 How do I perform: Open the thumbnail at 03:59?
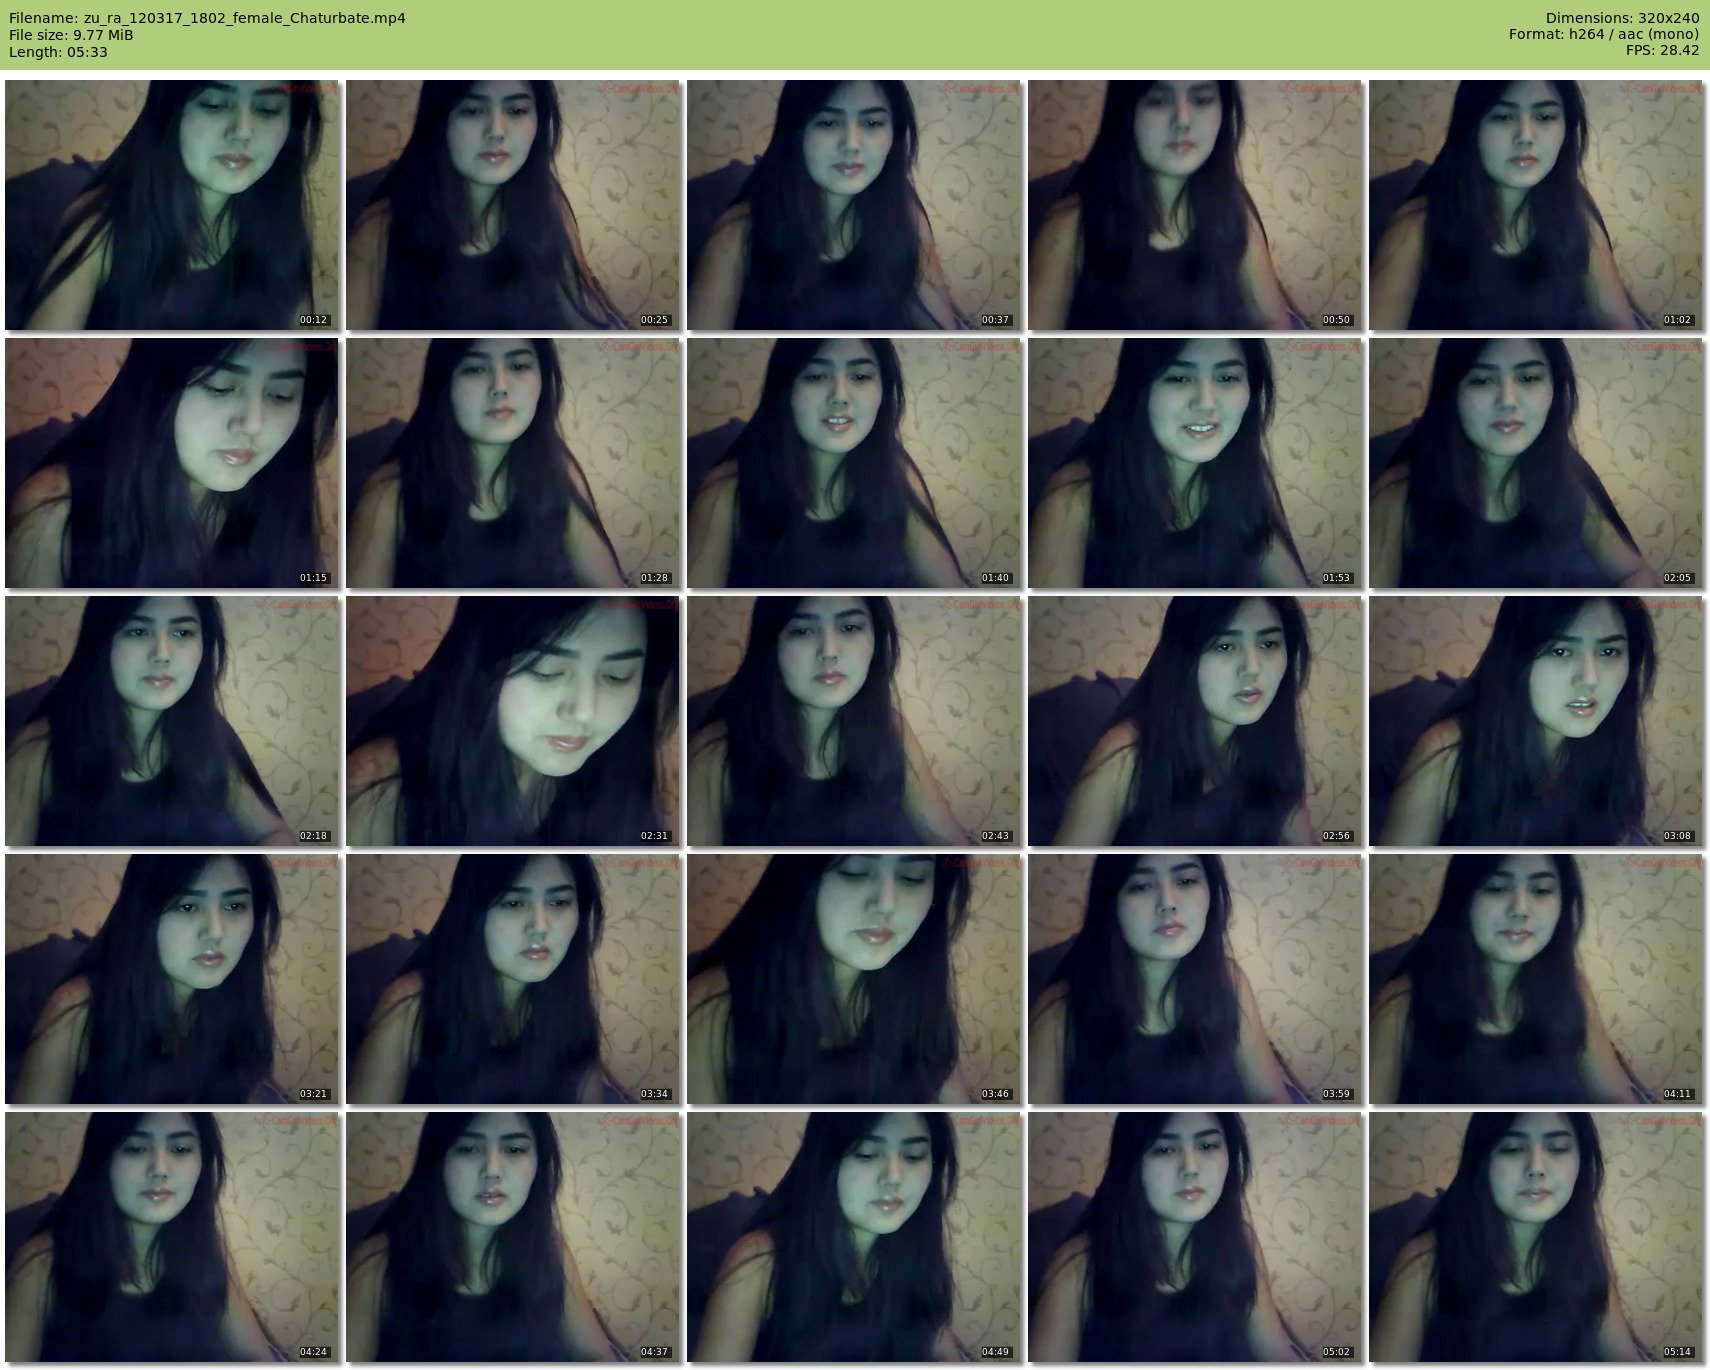coord(1195,979)
